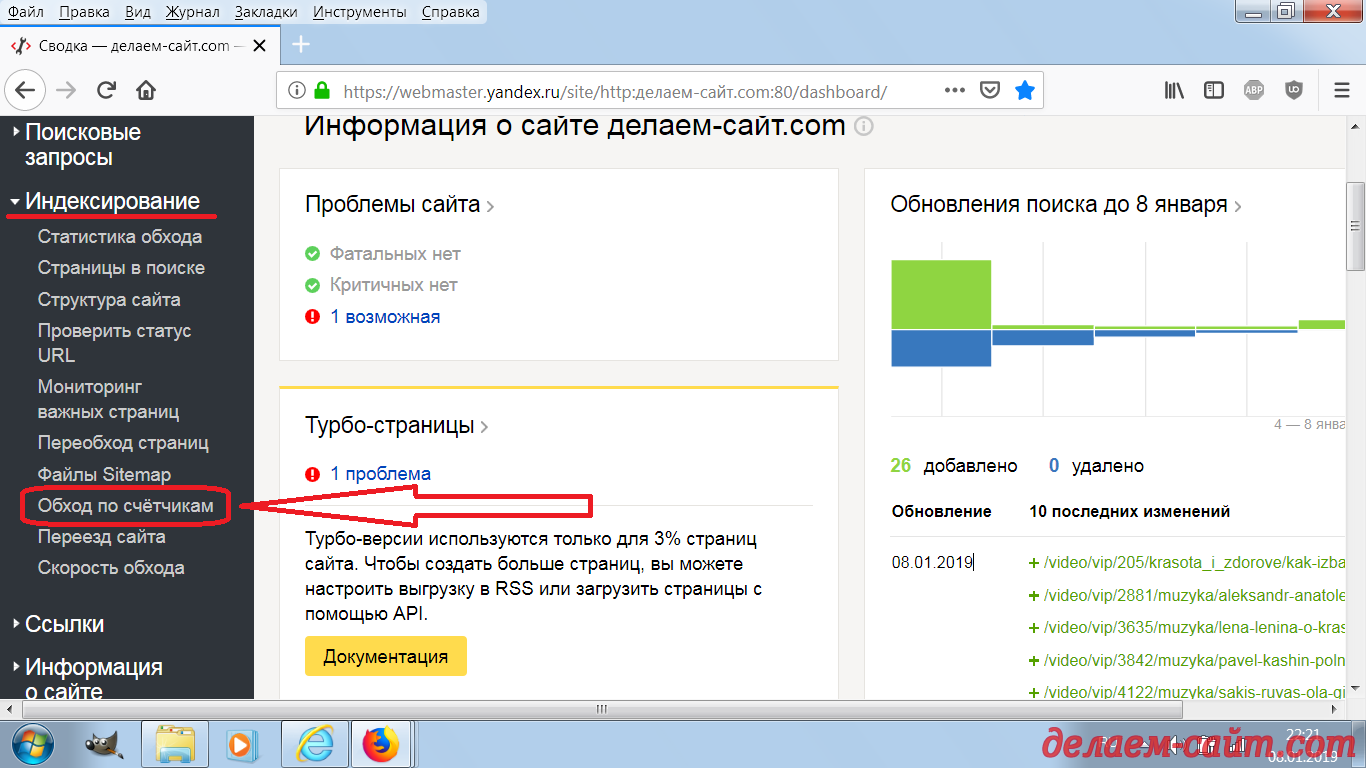This screenshot has width=1366, height=768.
Task: Click the horizontal page scrollbar thumb
Action: pos(601,709)
